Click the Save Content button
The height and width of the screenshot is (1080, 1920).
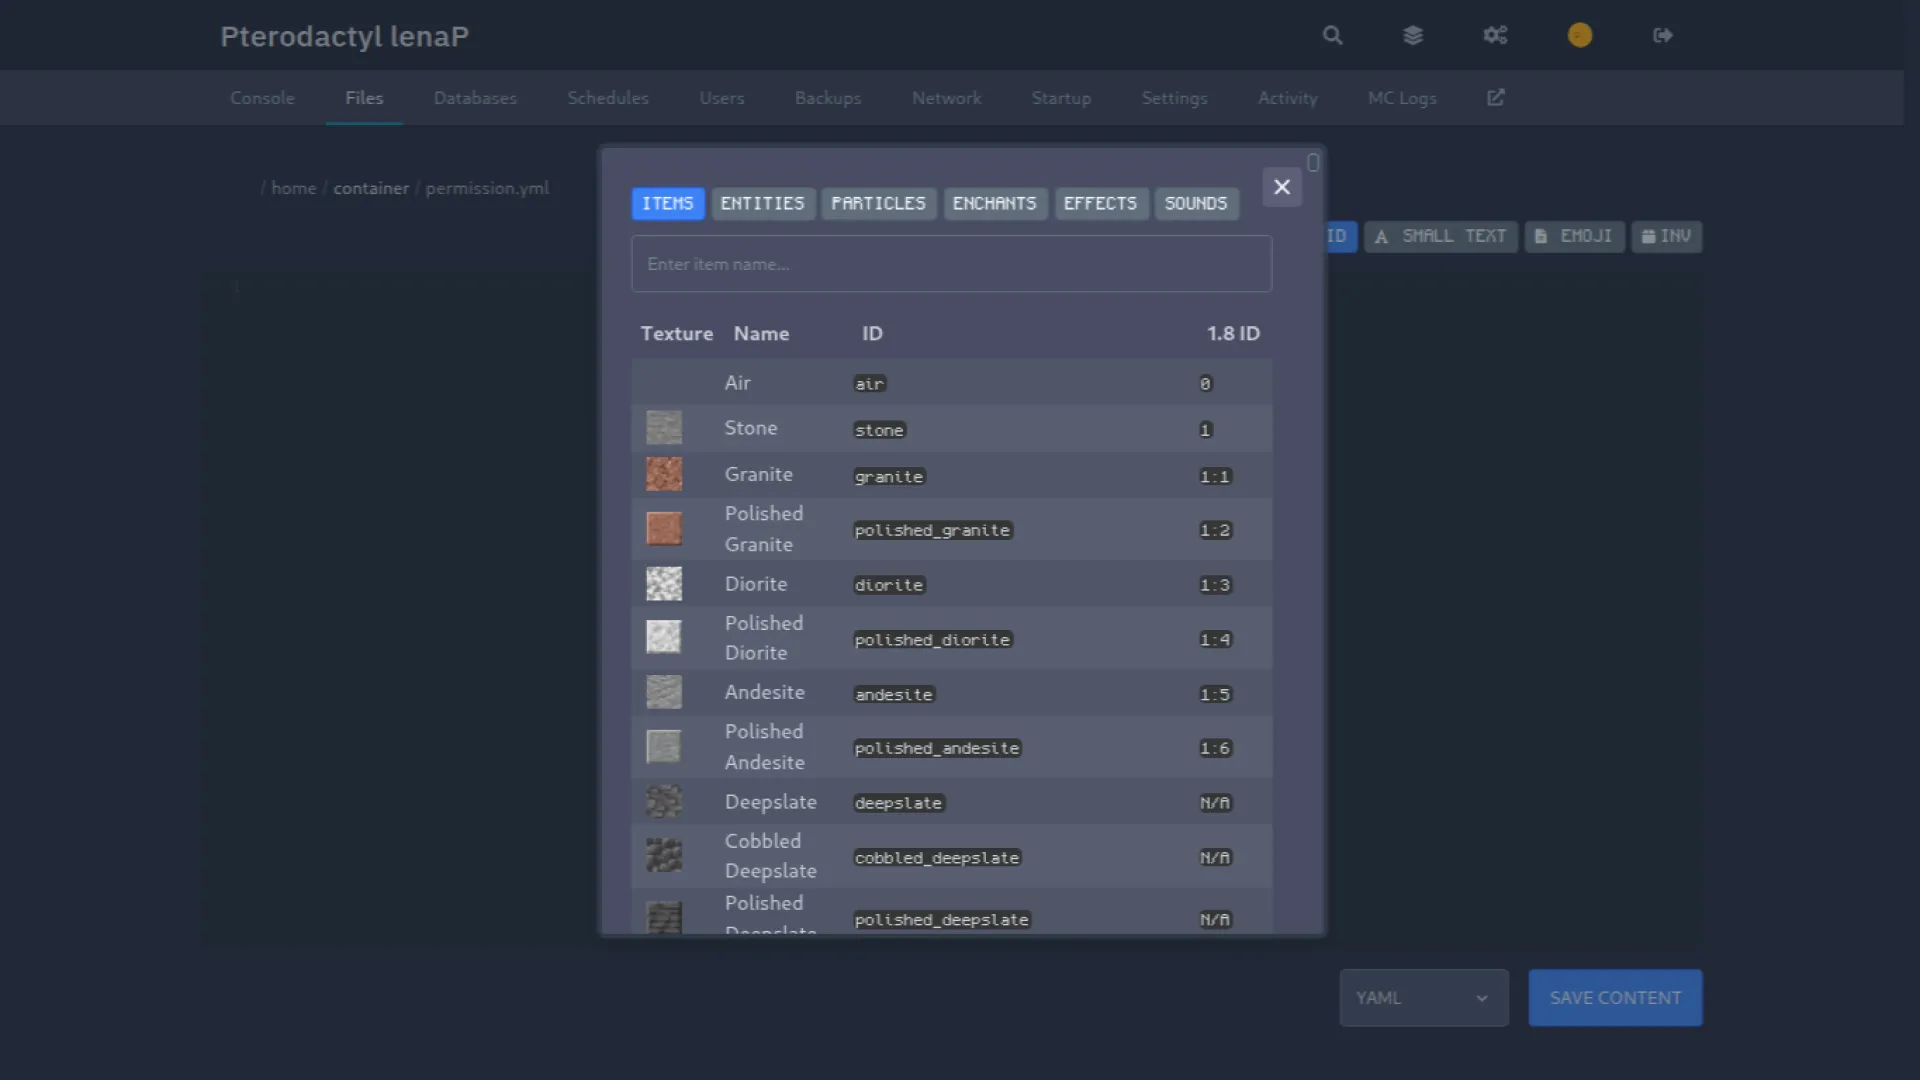click(1614, 997)
